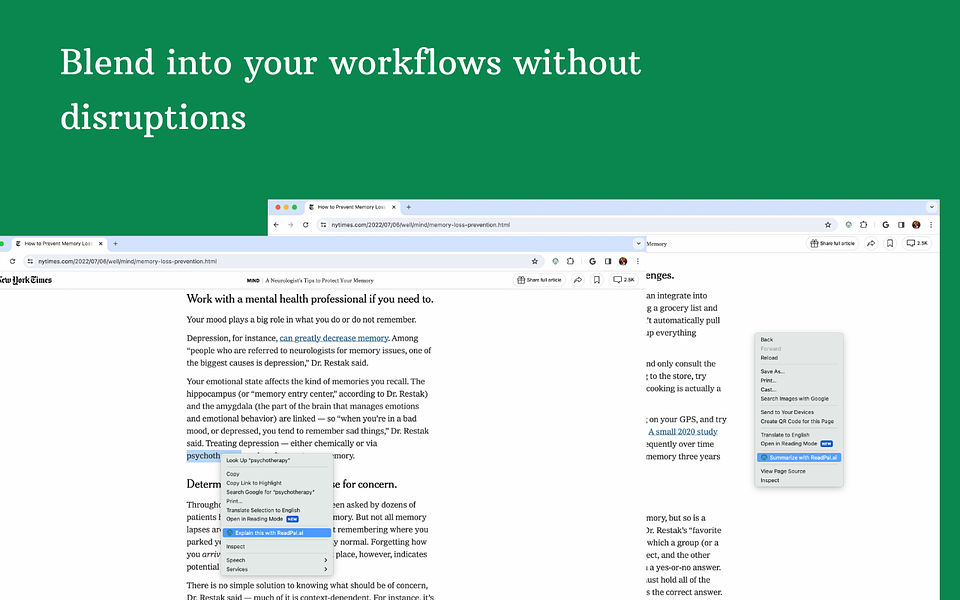Choose Search Images with Google
Viewport: 960px width, 600px height.
click(798, 399)
